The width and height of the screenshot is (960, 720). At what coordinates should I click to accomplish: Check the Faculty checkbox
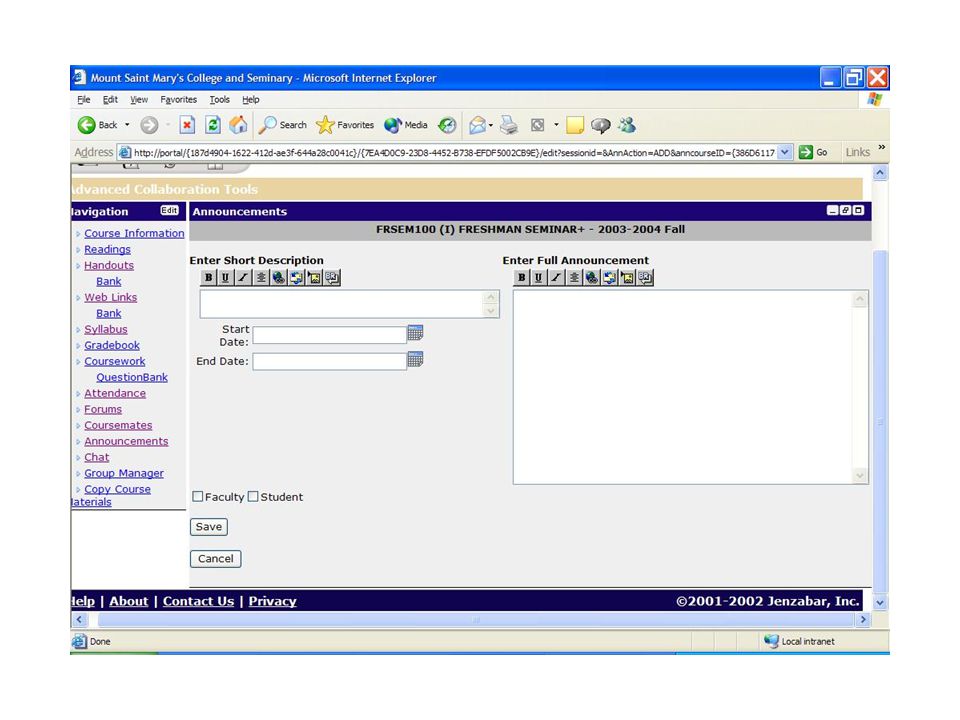(x=198, y=497)
